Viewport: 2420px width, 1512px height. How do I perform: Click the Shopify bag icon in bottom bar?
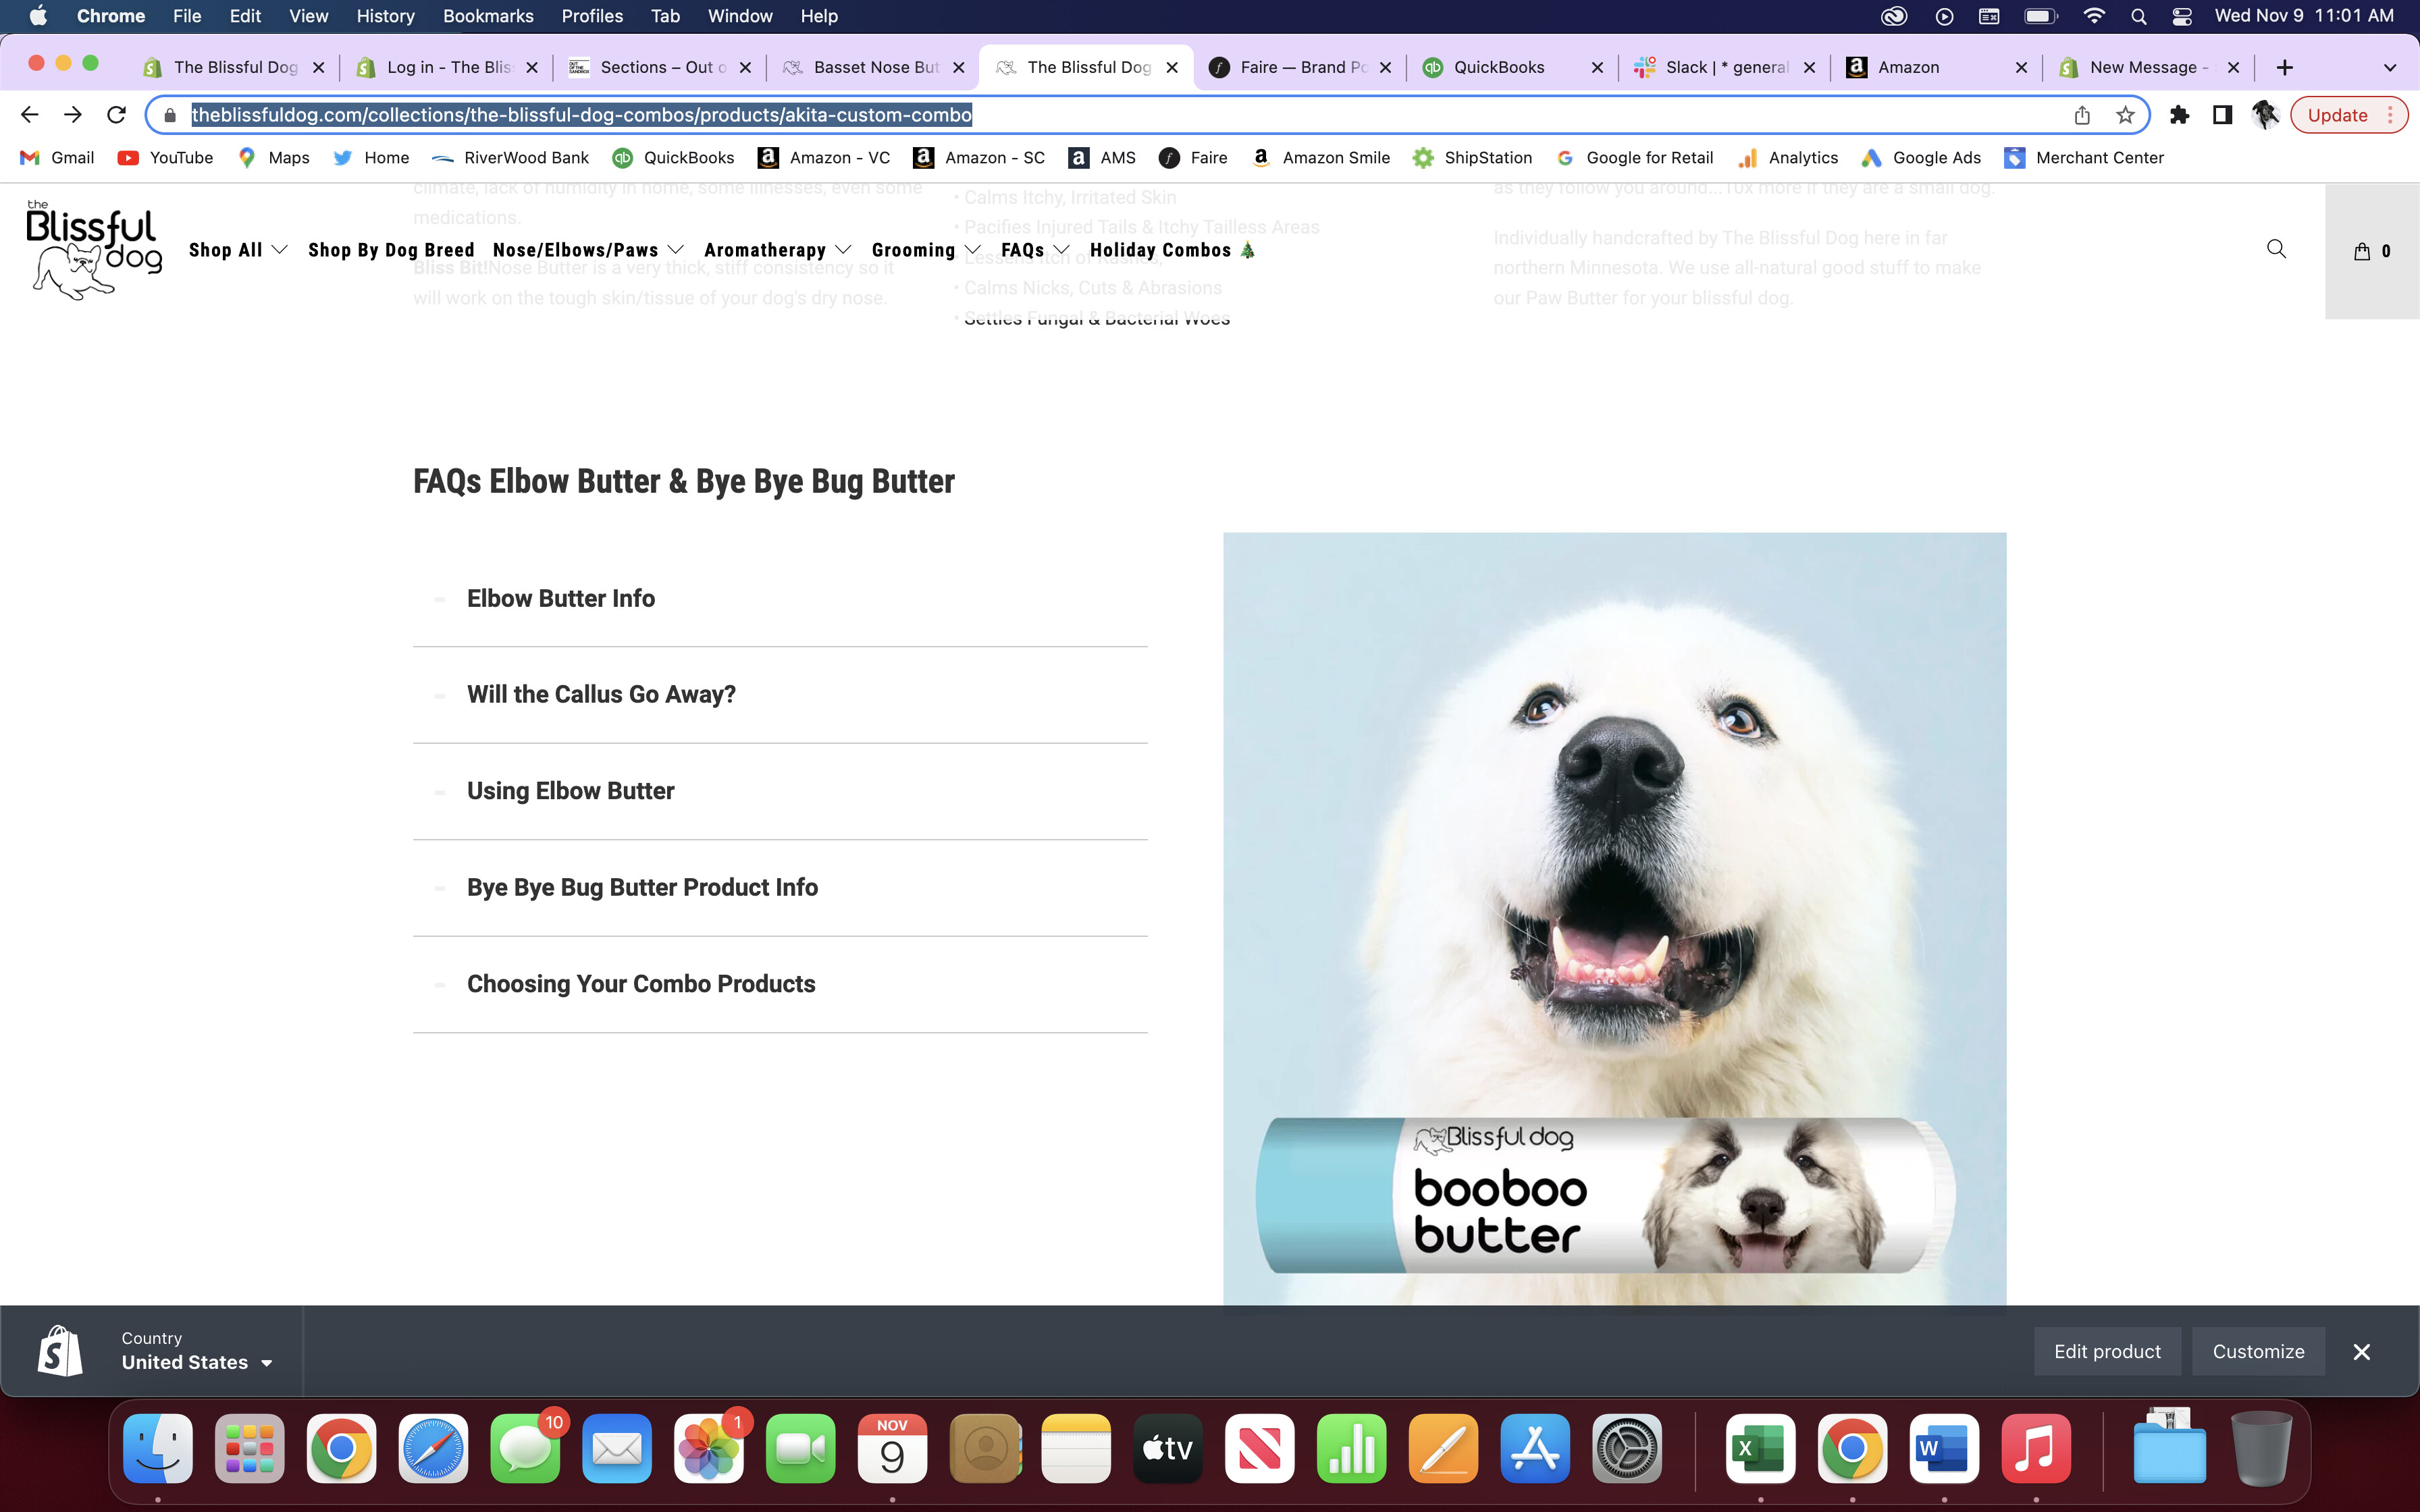coord(60,1351)
